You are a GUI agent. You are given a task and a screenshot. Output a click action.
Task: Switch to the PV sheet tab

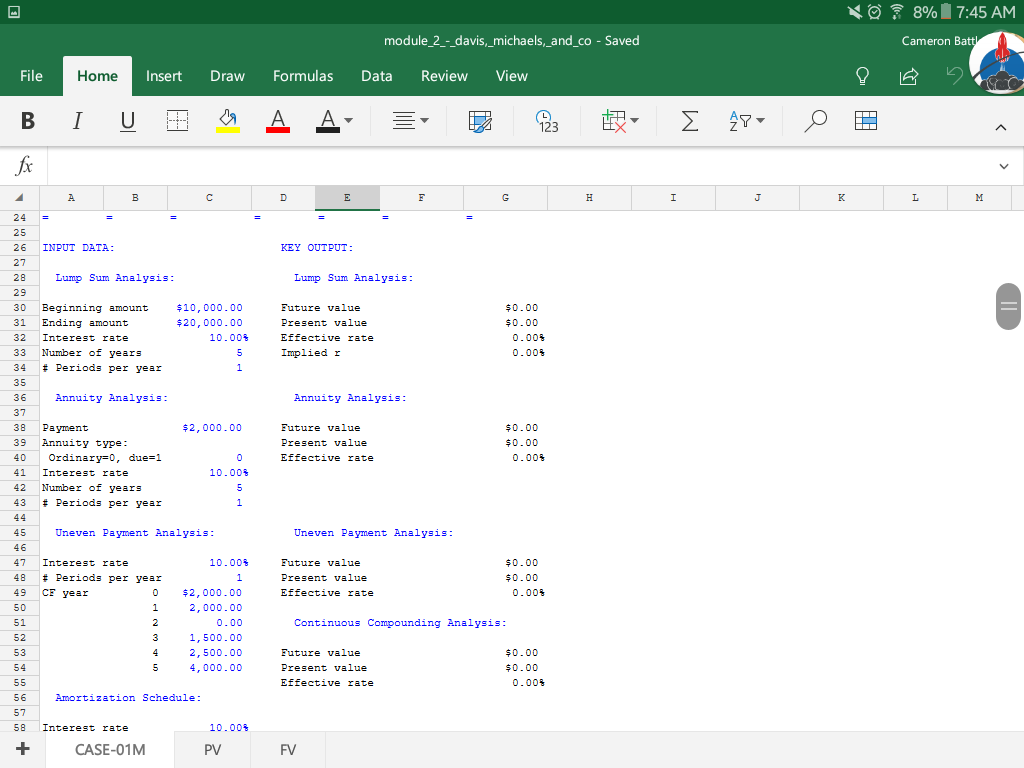(212, 749)
